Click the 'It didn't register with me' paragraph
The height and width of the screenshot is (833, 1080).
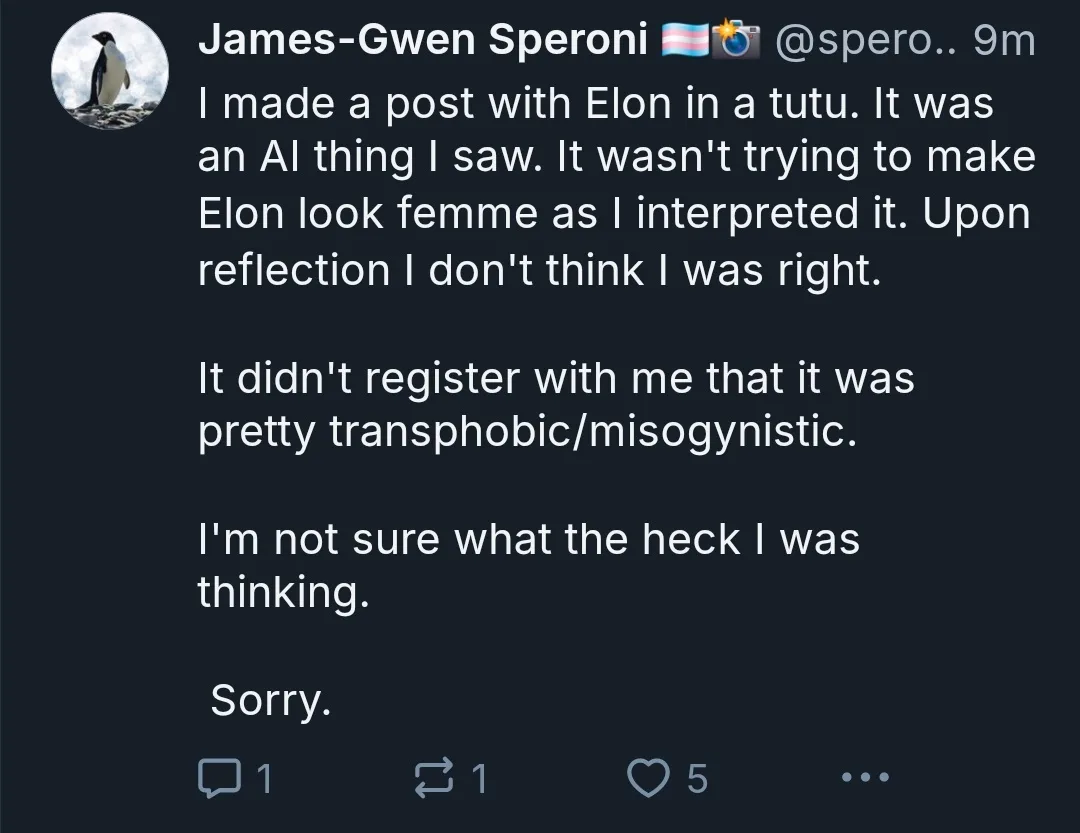[x=557, y=405]
